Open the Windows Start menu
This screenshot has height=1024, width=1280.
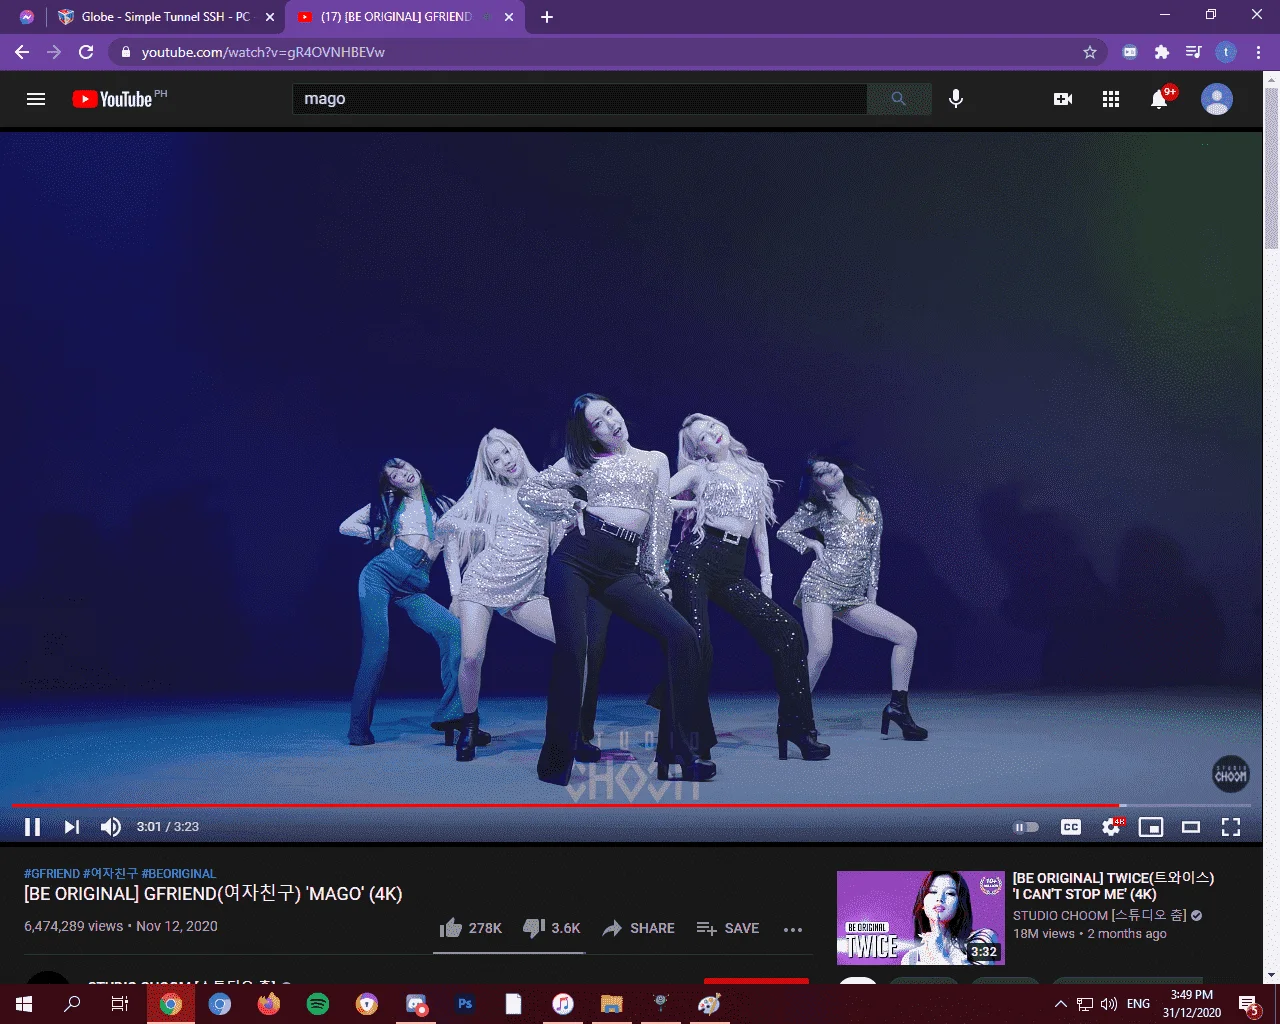click(24, 1004)
